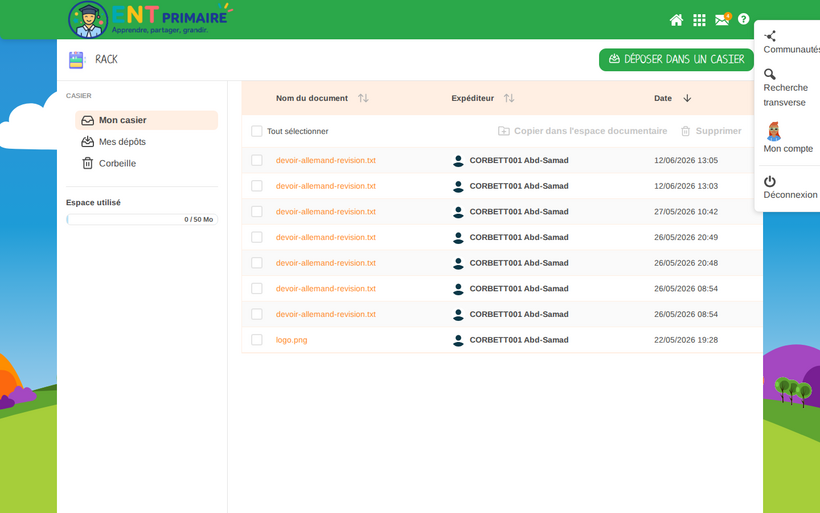Sort by Nom du document arrows
This screenshot has height=513, width=820.
(x=363, y=98)
